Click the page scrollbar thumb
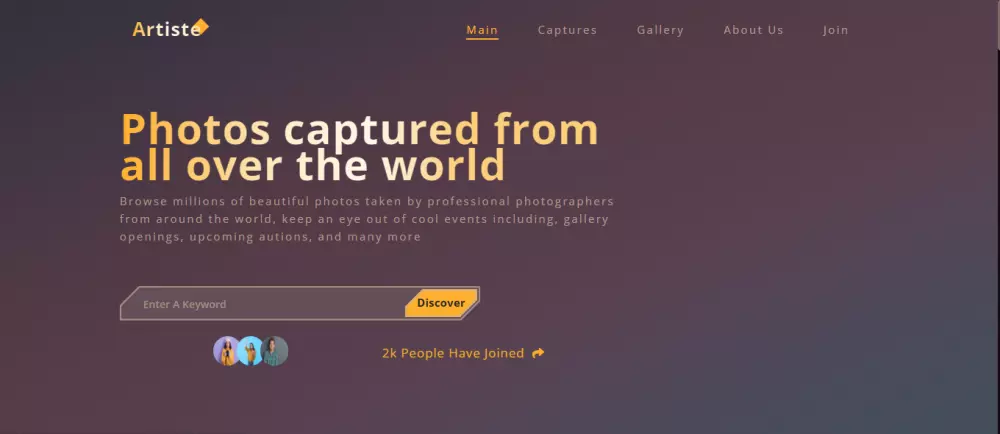This screenshot has height=434, width=1000. (997, 24)
